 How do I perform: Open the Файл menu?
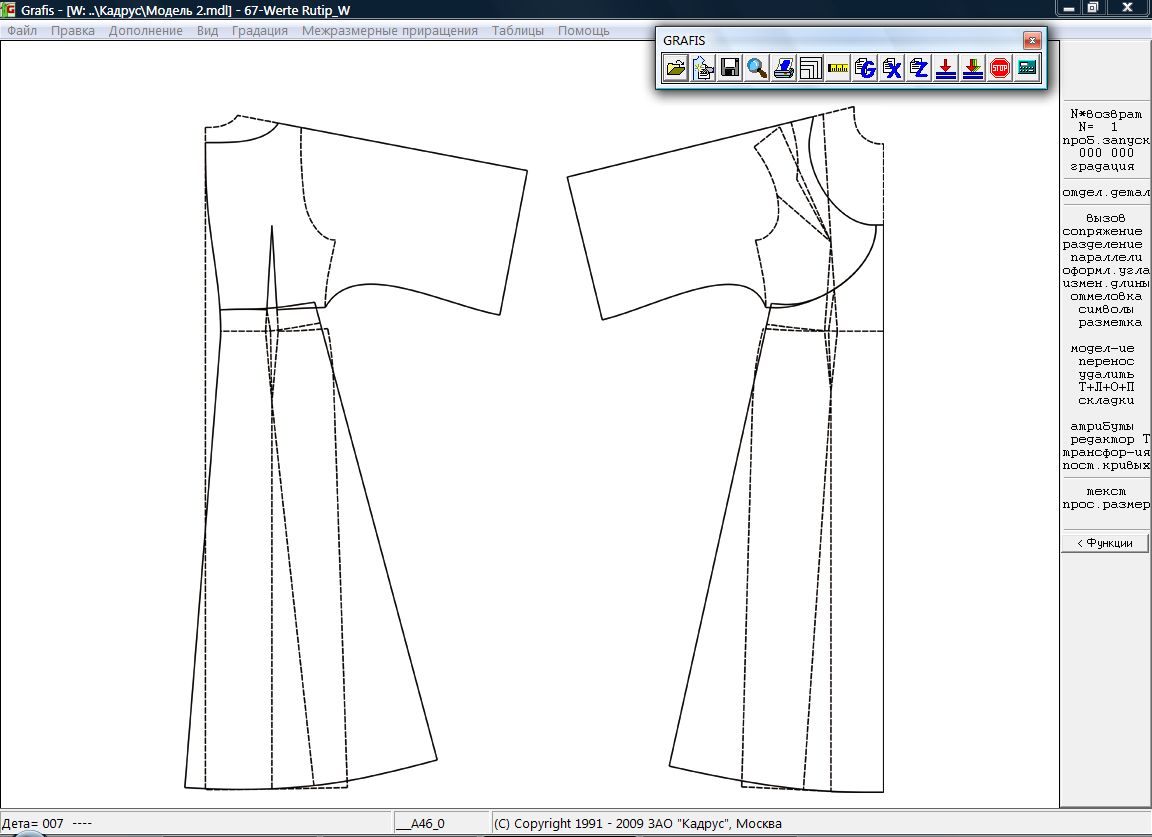(x=22, y=31)
